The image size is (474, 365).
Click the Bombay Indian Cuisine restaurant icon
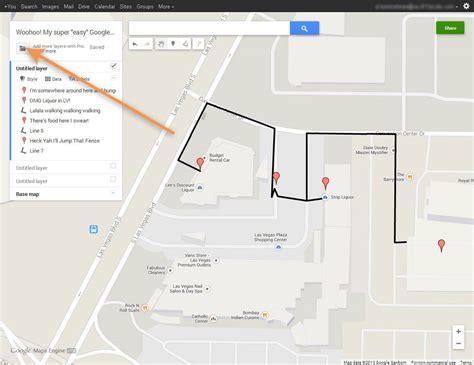click(265, 315)
